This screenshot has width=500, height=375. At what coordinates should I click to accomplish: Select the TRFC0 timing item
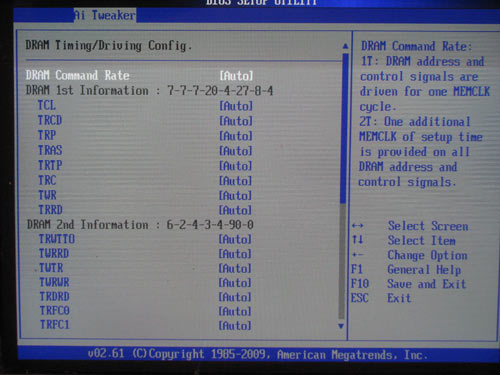coord(55,311)
